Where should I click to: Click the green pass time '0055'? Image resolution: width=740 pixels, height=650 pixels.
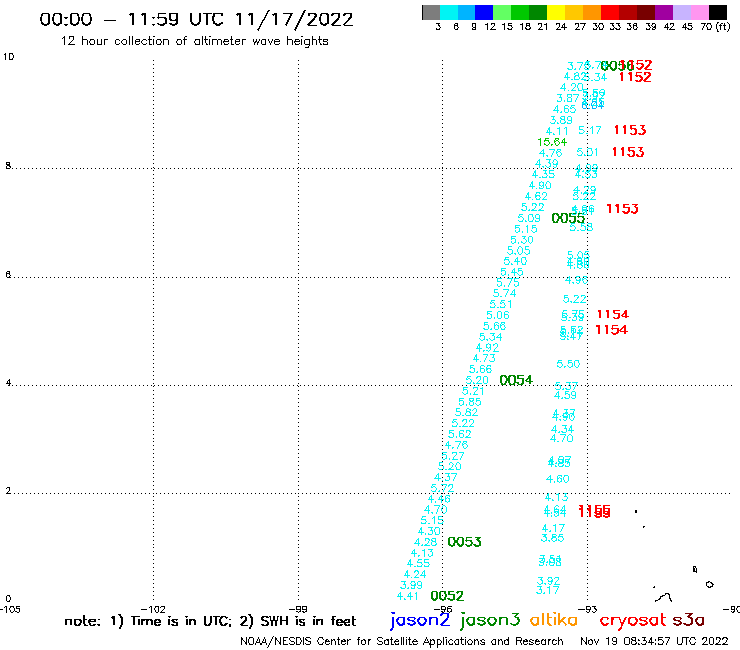568,218
